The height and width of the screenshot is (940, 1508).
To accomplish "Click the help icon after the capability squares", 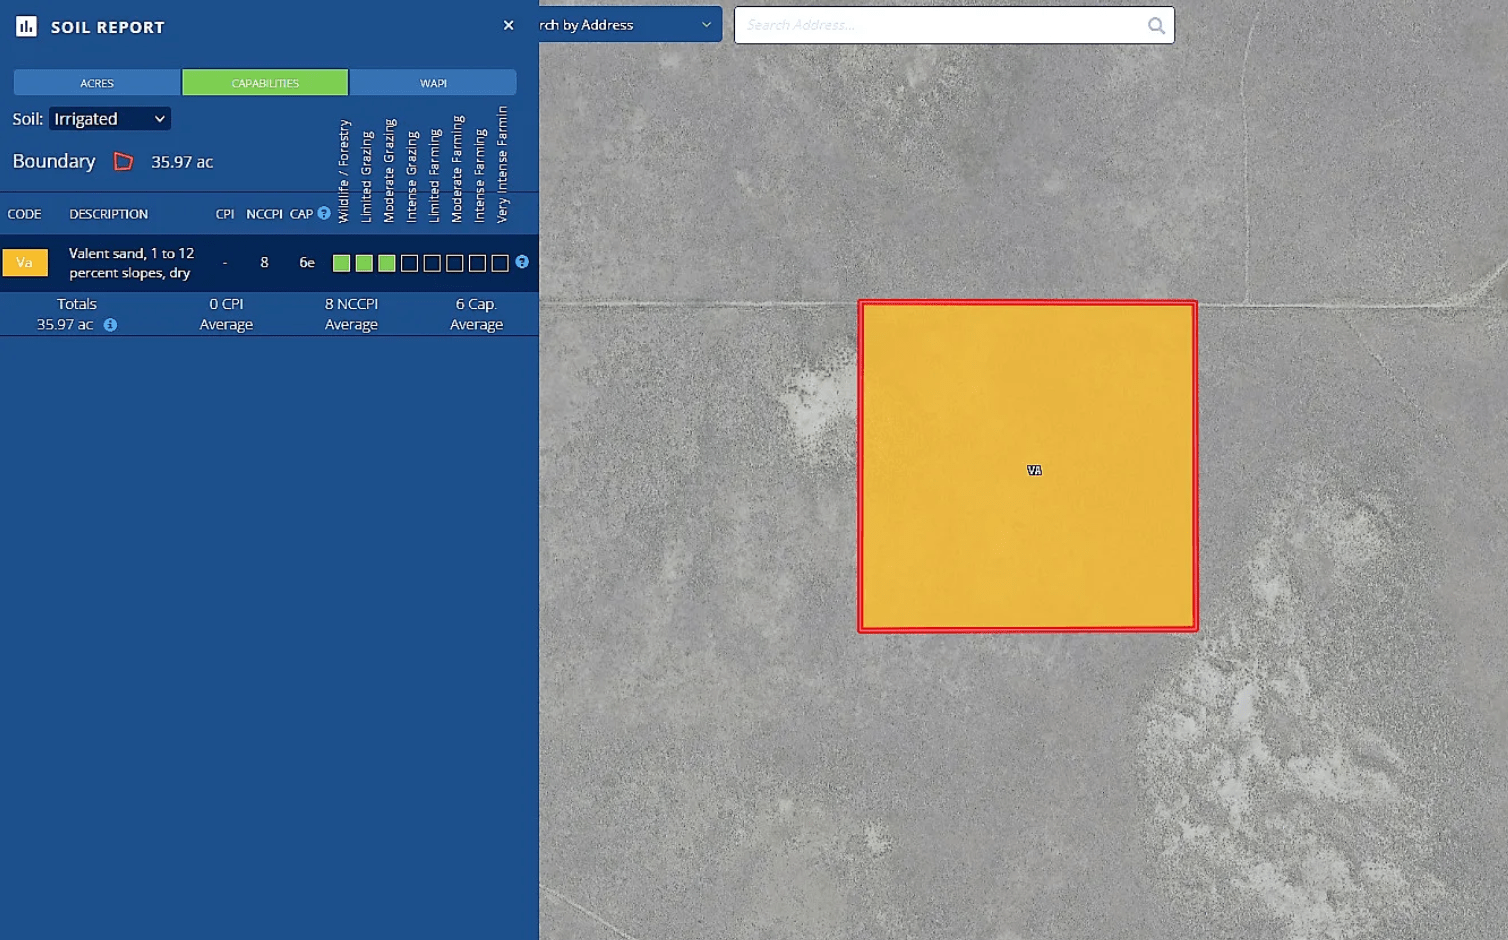I will [521, 262].
